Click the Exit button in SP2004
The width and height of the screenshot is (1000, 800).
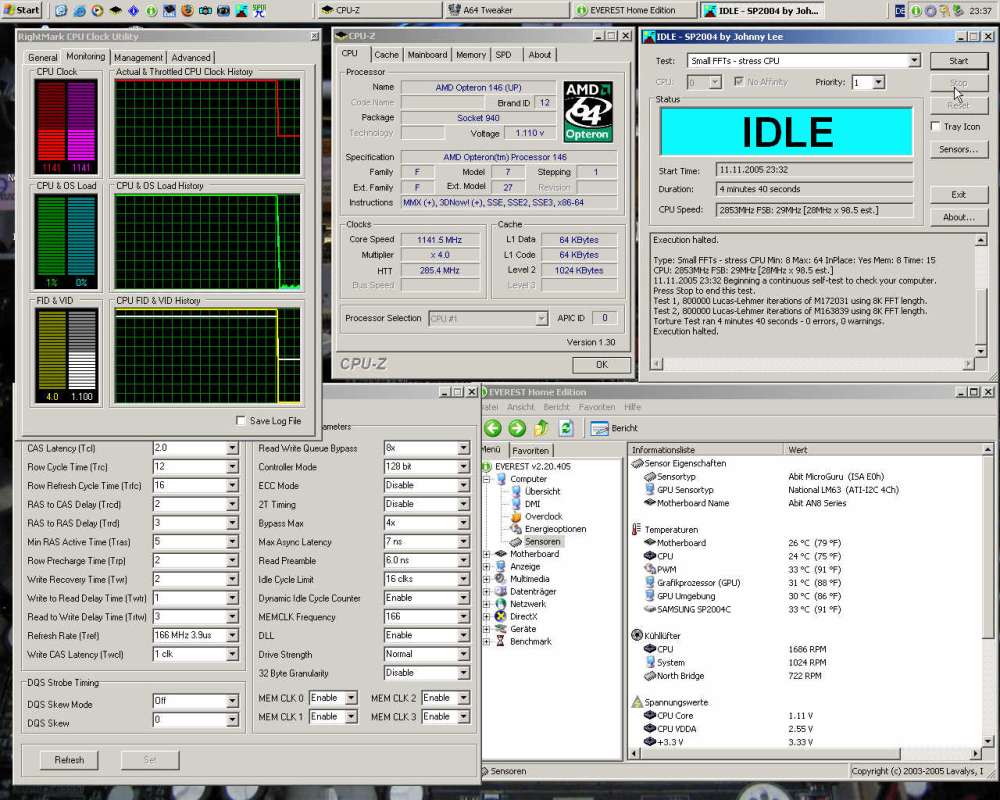tap(959, 195)
